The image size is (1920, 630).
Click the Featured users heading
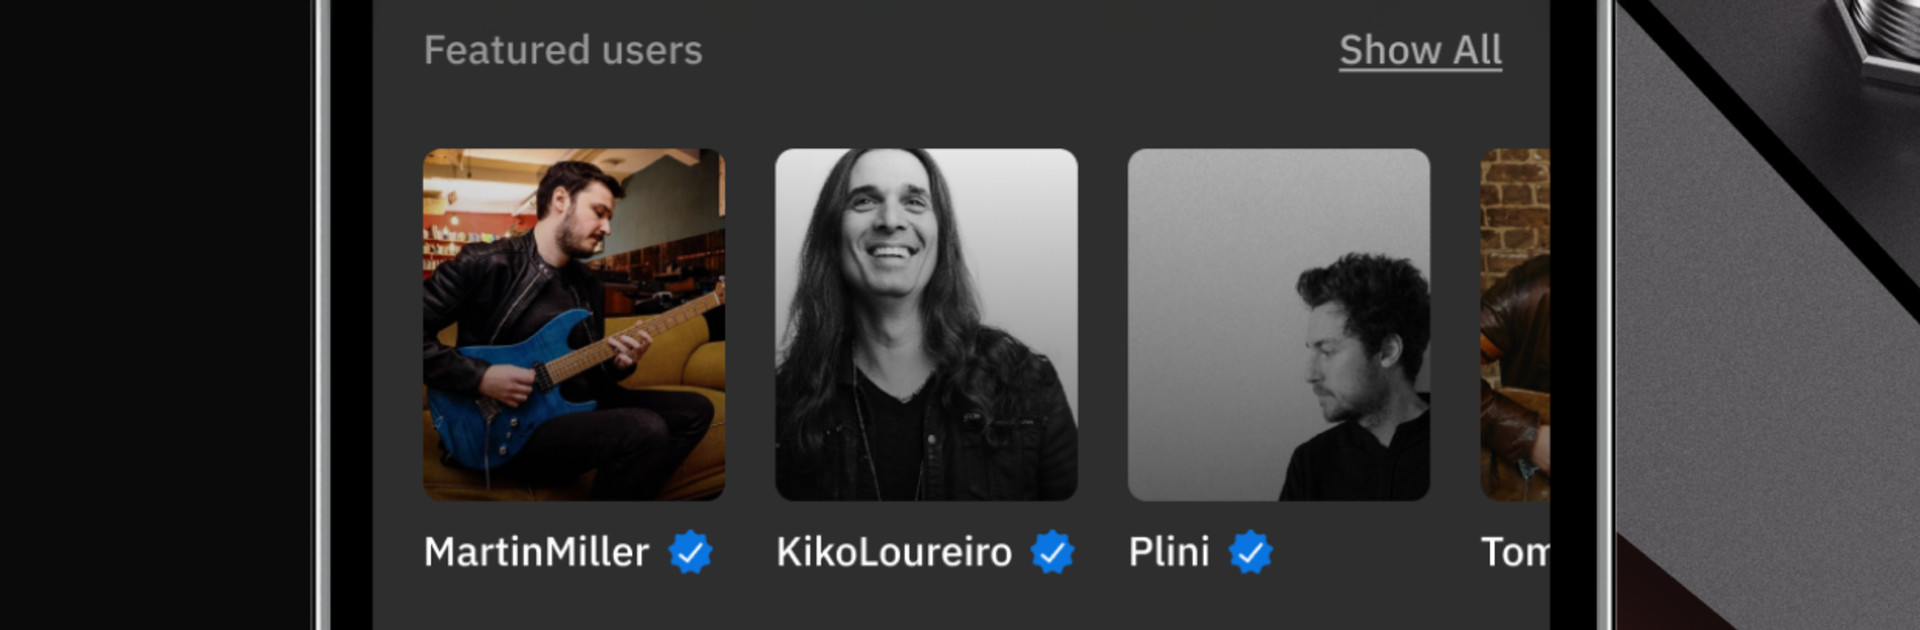563,50
